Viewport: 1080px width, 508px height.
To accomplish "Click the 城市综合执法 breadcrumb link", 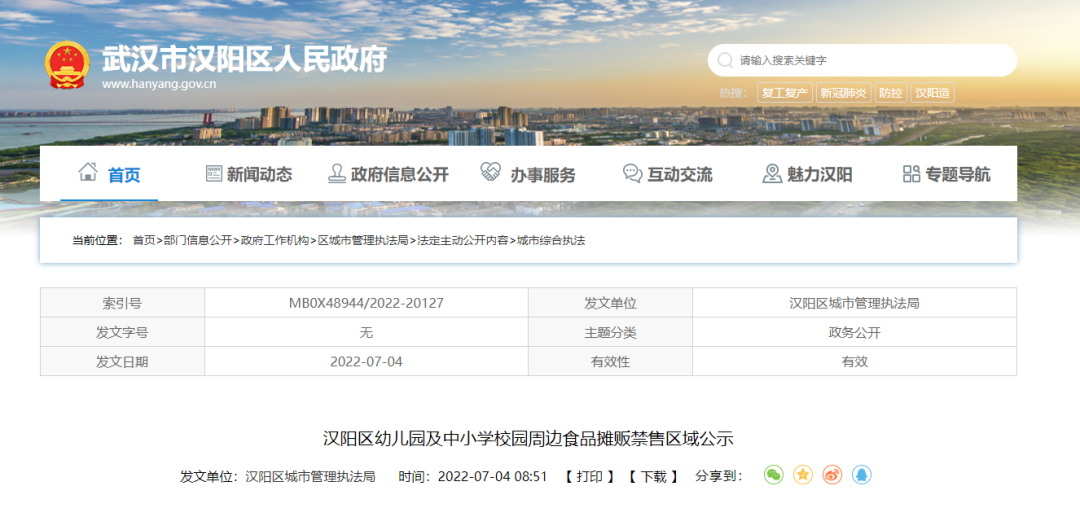I will [551, 240].
